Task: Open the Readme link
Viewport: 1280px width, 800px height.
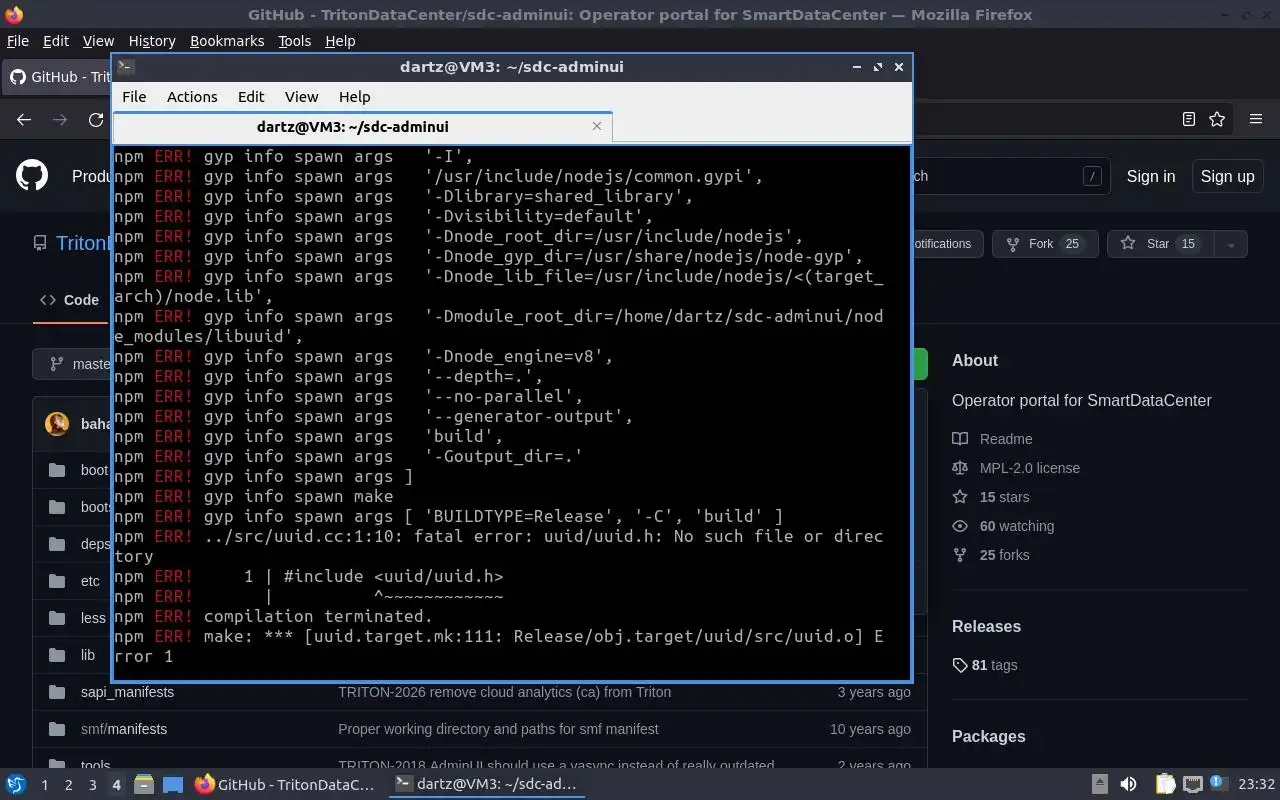Action: click(x=1006, y=439)
